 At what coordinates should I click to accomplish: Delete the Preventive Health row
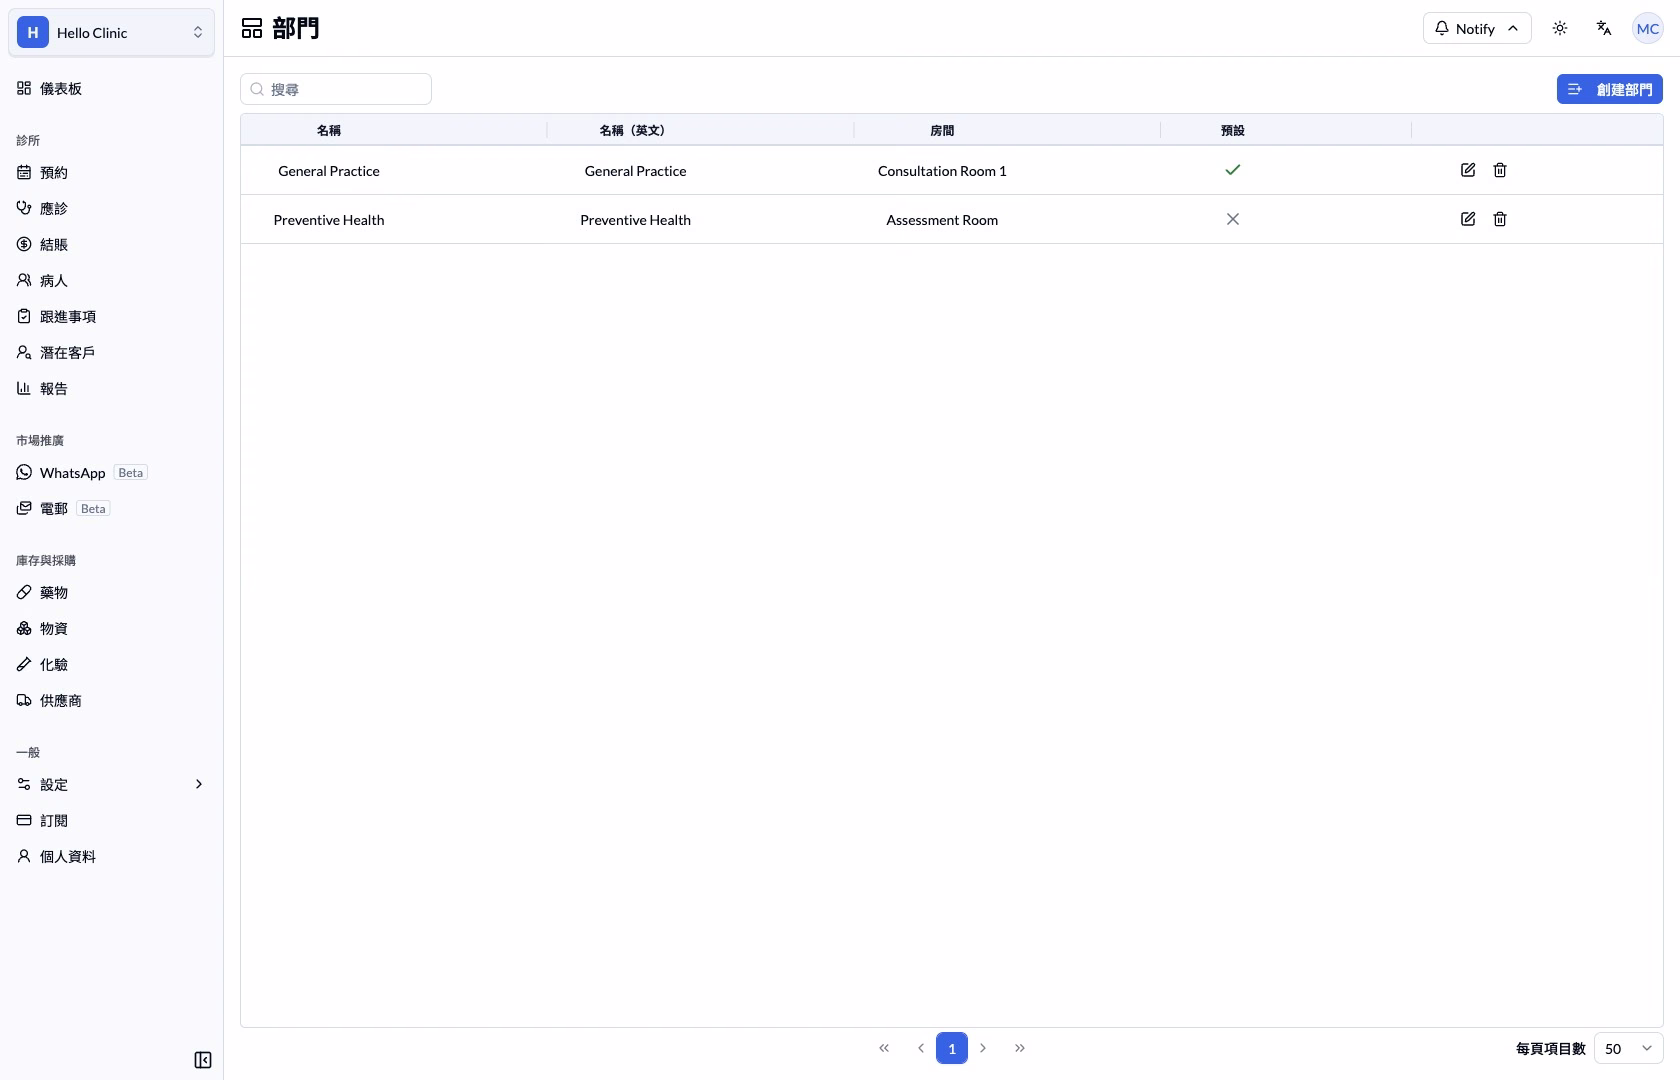[x=1500, y=219]
